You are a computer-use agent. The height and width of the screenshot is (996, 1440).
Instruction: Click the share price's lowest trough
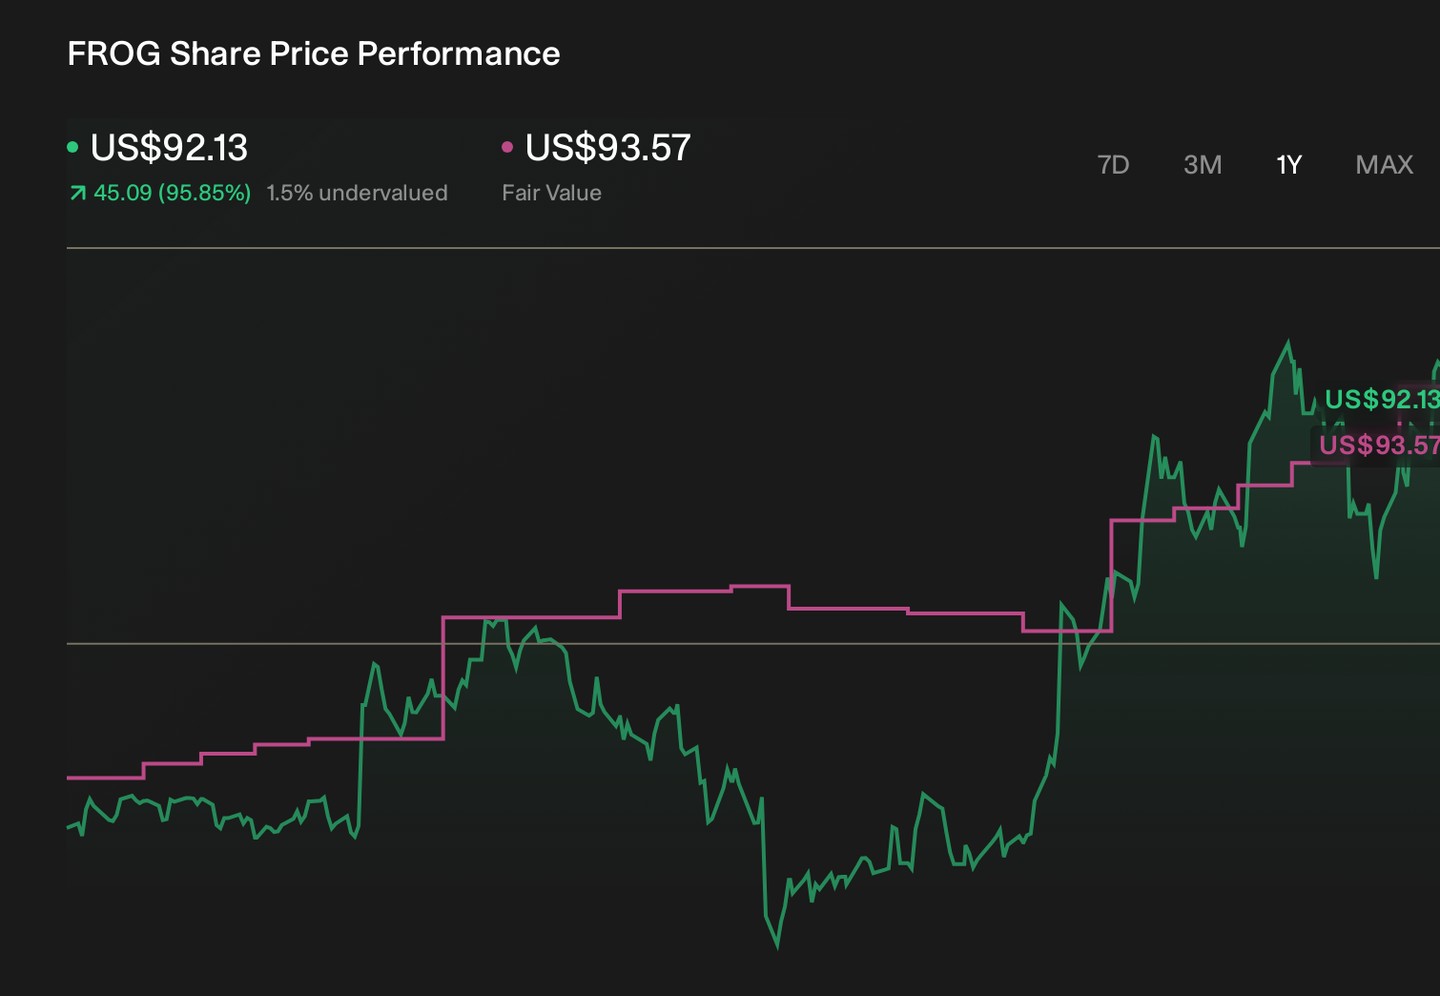[777, 943]
